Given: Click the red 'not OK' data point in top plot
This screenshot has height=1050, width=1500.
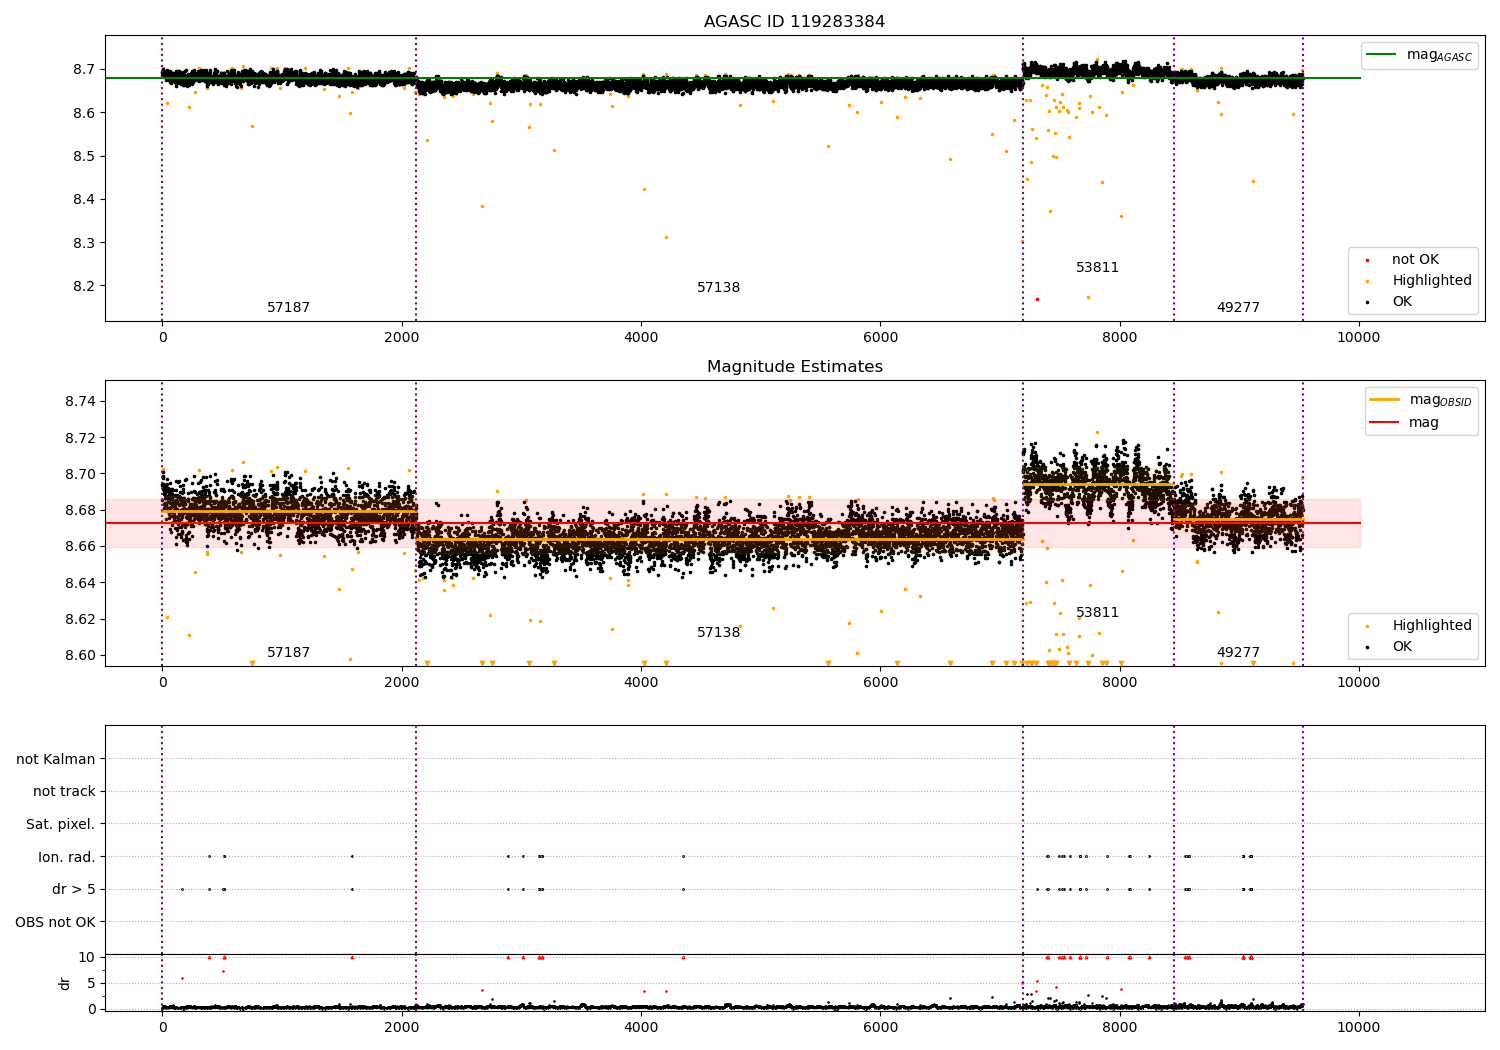Looking at the screenshot, I should point(1037,299).
